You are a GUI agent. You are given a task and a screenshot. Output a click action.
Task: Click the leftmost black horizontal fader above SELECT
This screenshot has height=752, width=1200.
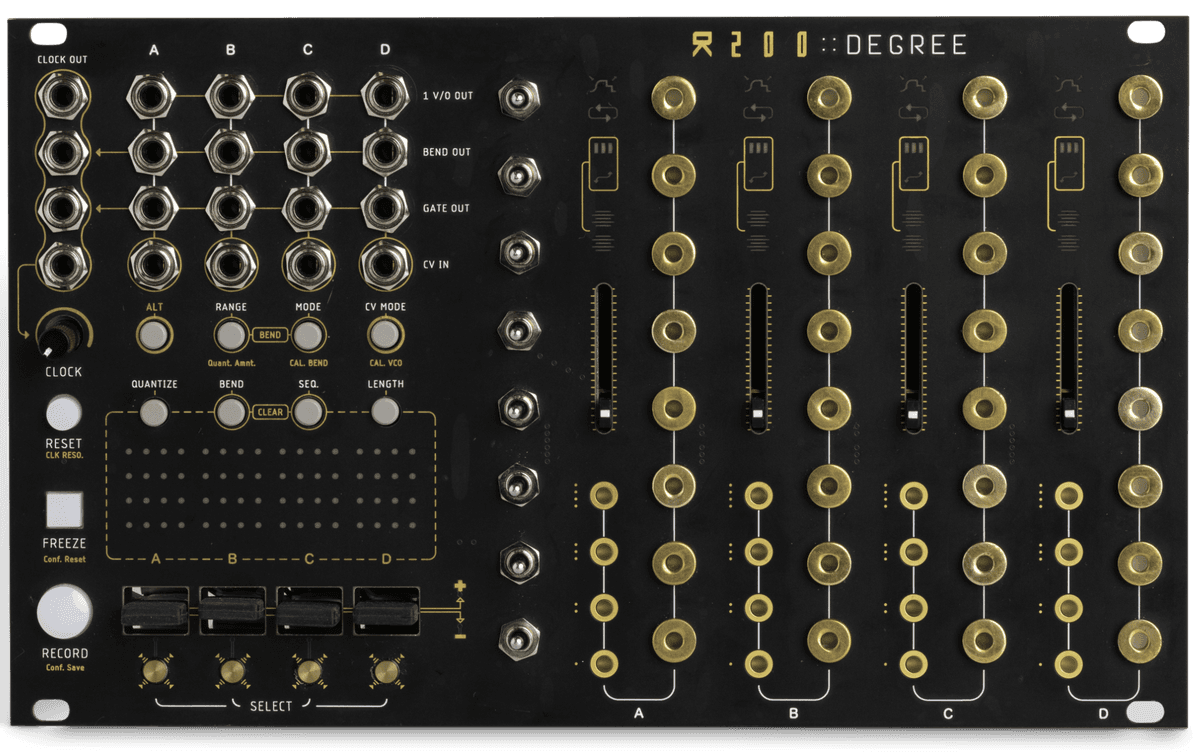click(x=154, y=611)
